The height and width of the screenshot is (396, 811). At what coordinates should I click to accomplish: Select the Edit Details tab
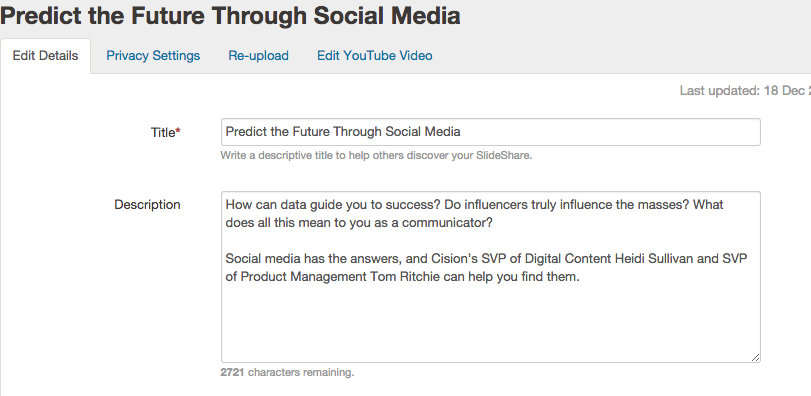[46, 56]
